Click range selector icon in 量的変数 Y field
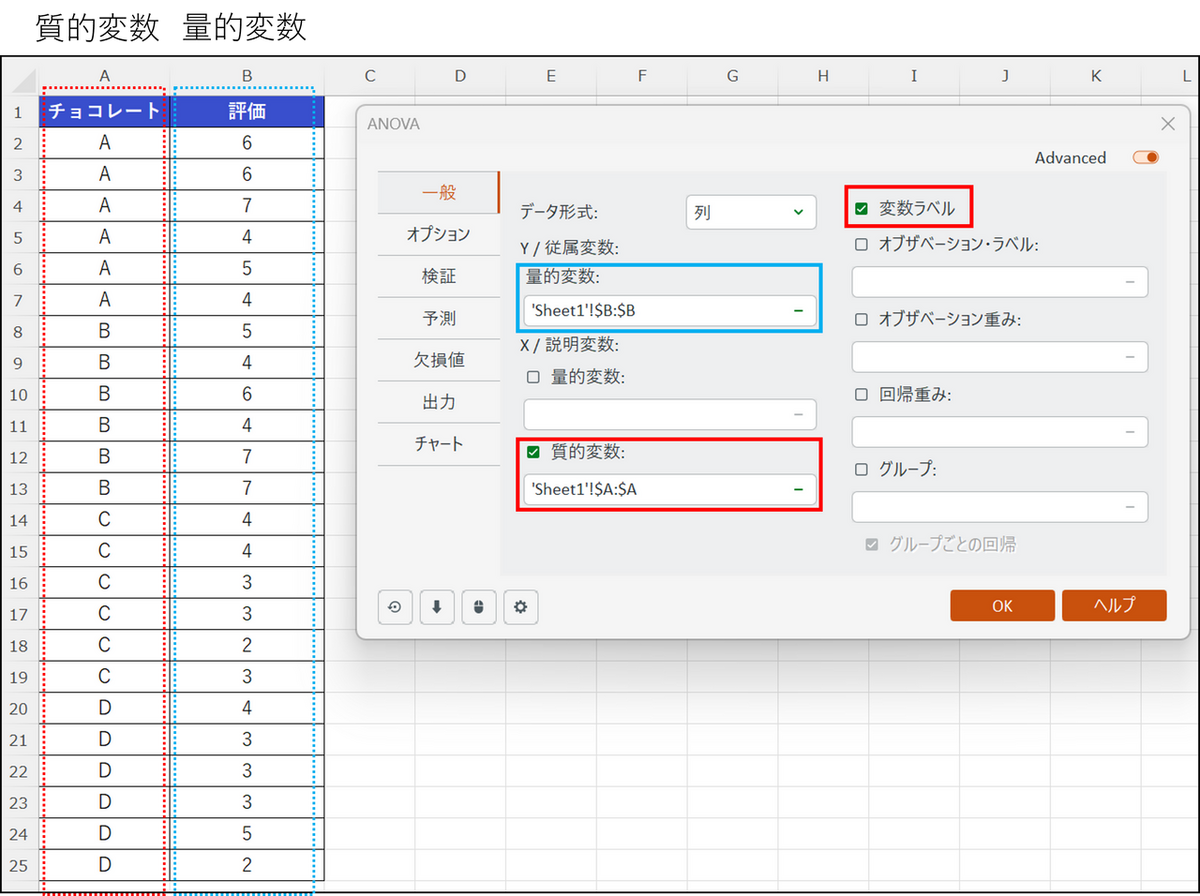This screenshot has height=896, width=1200. click(x=798, y=311)
